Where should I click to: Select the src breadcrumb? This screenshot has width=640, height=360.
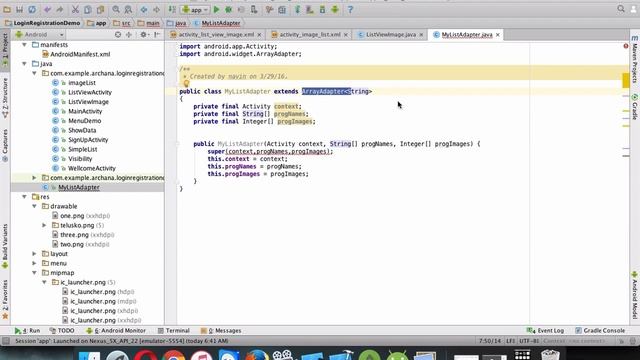click(122, 23)
